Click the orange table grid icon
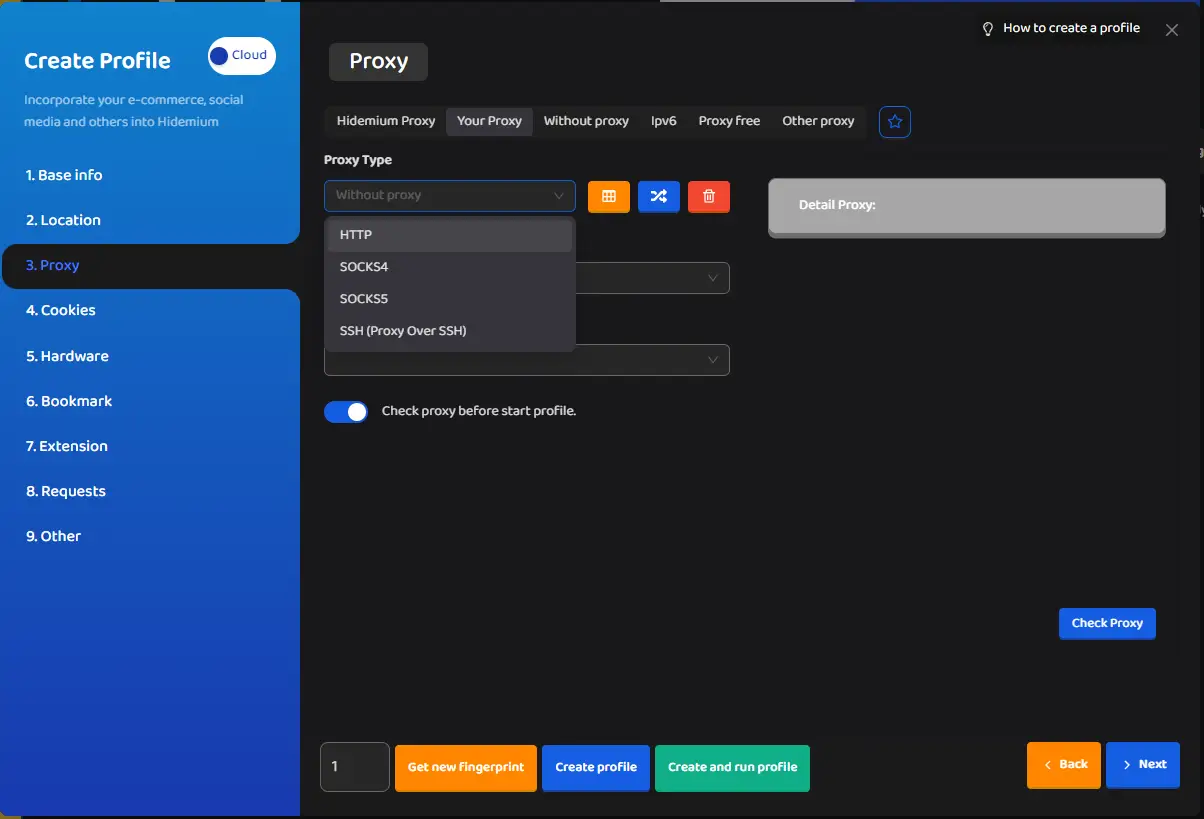 point(608,197)
